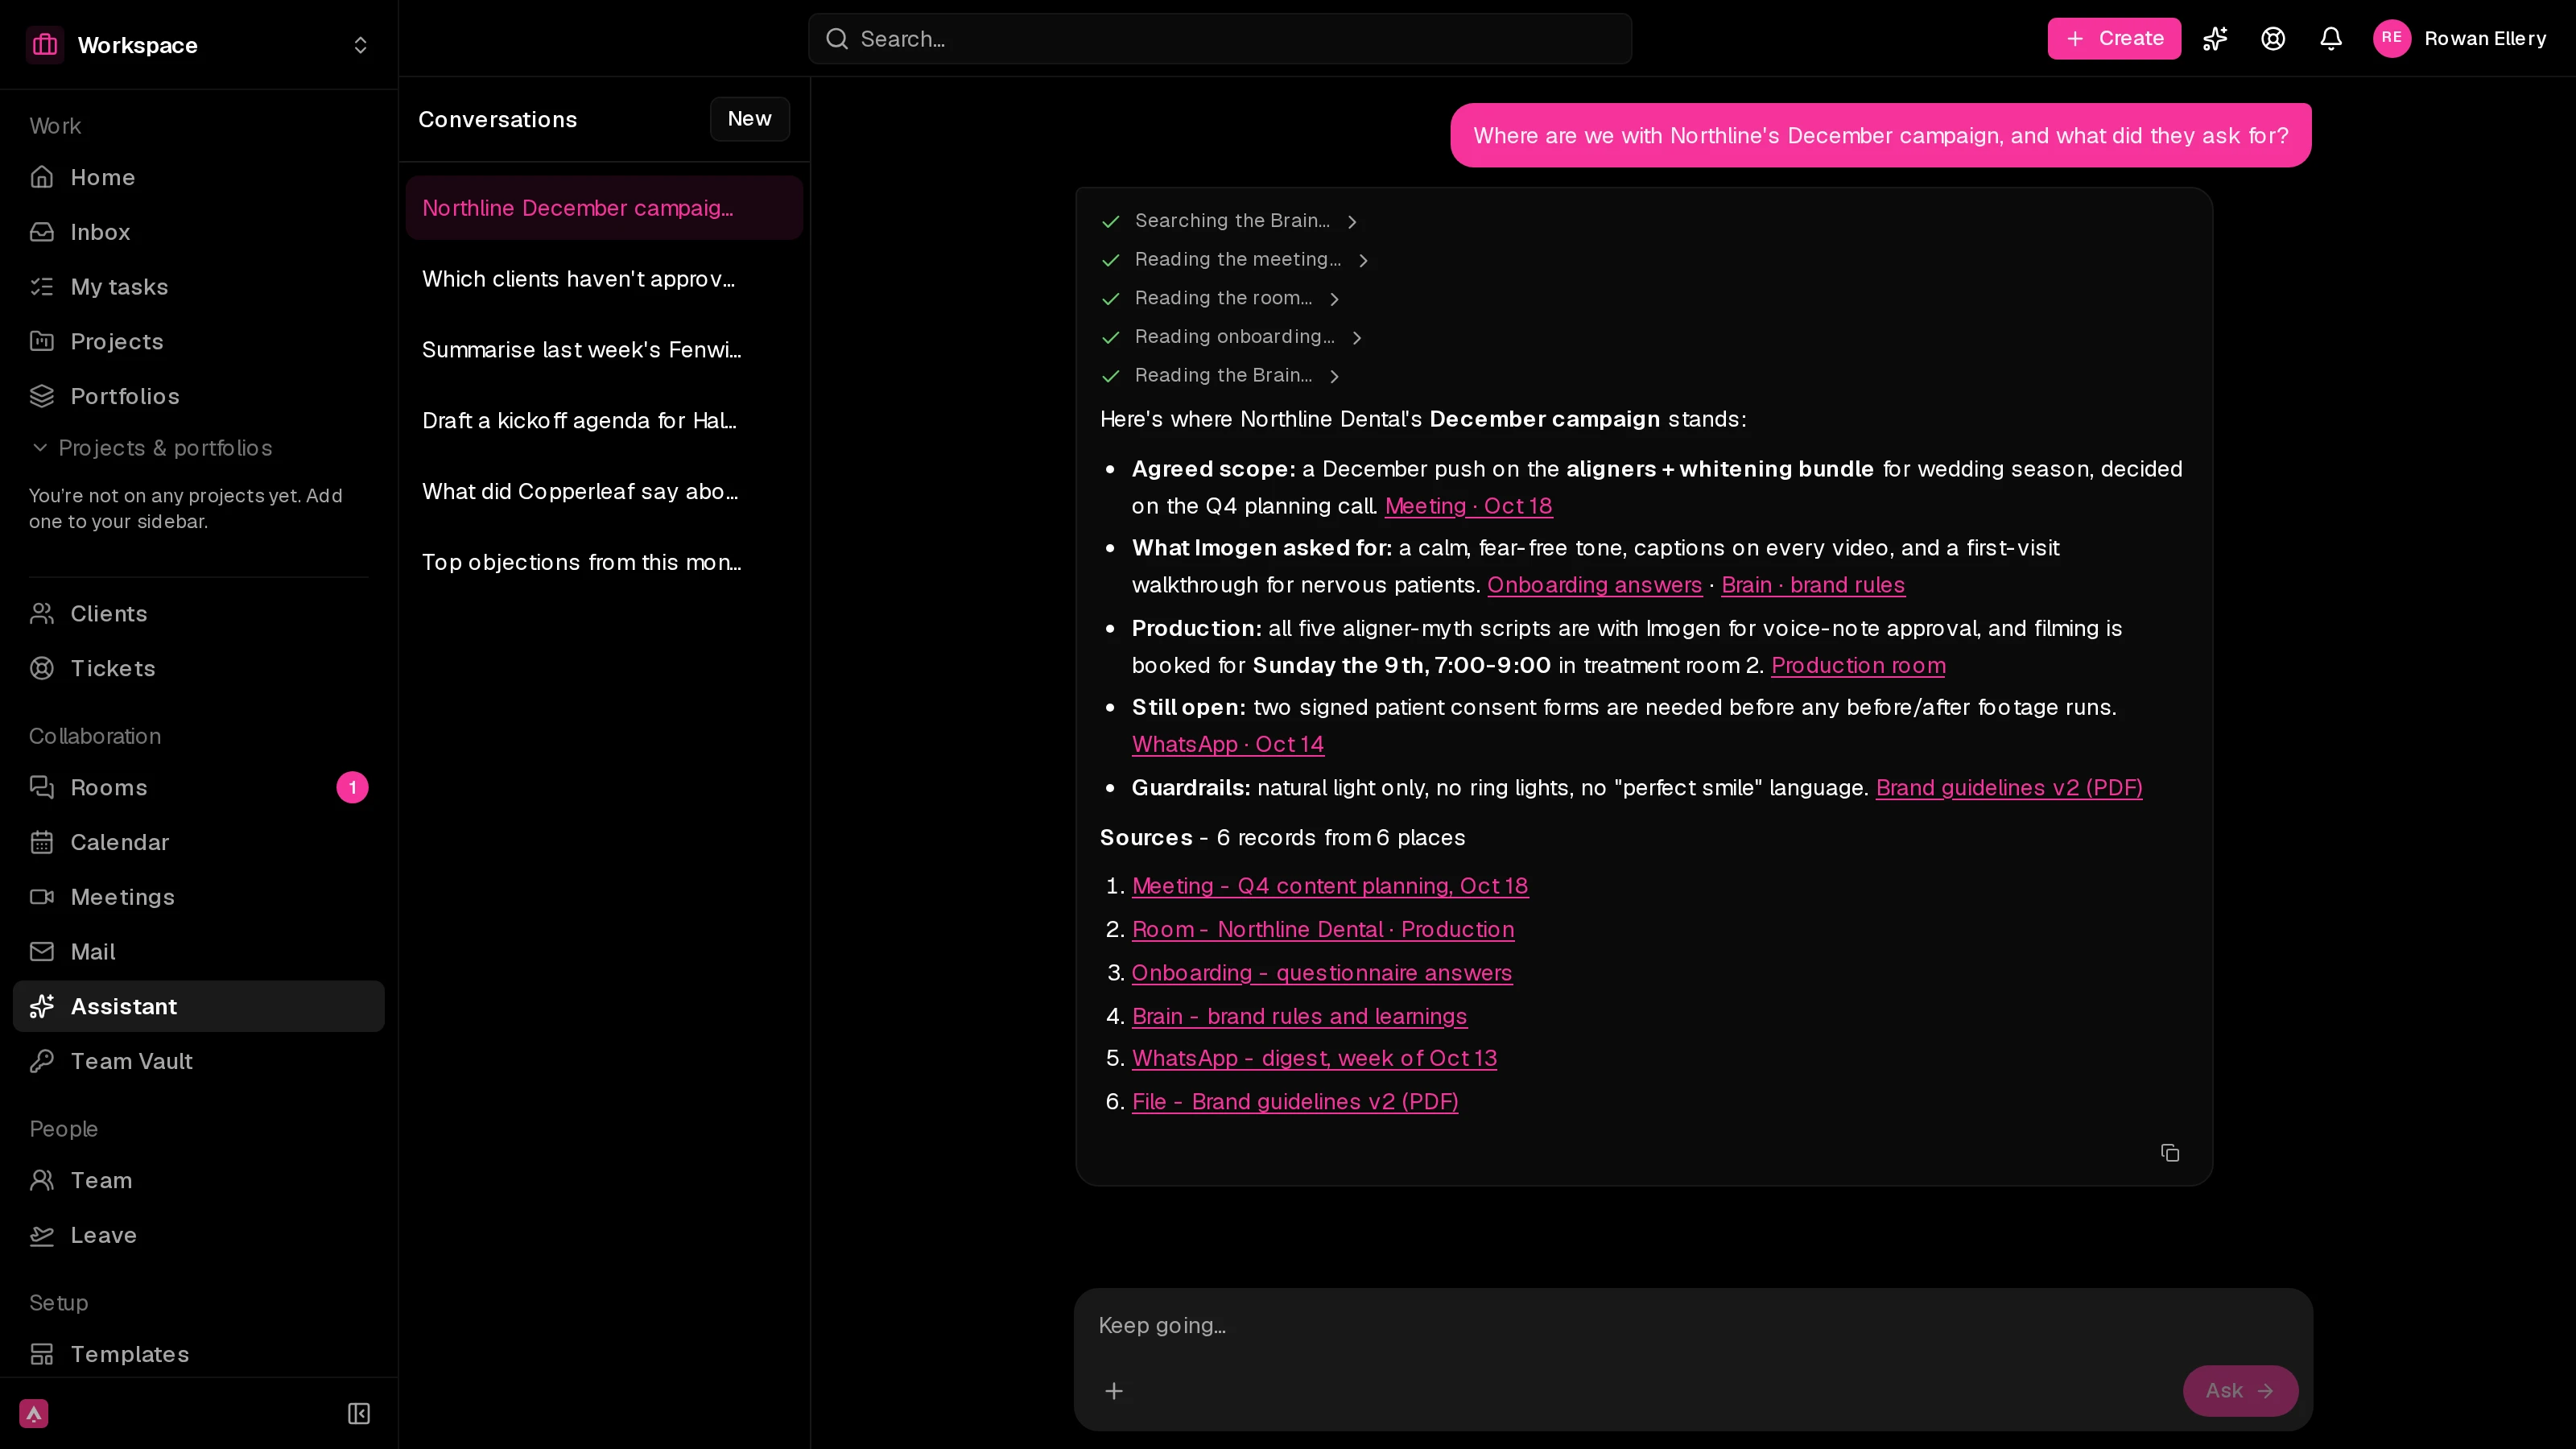Open the 'Meeting · Oct 18' citation link
This screenshot has height=1449, width=2576.
tap(1468, 506)
